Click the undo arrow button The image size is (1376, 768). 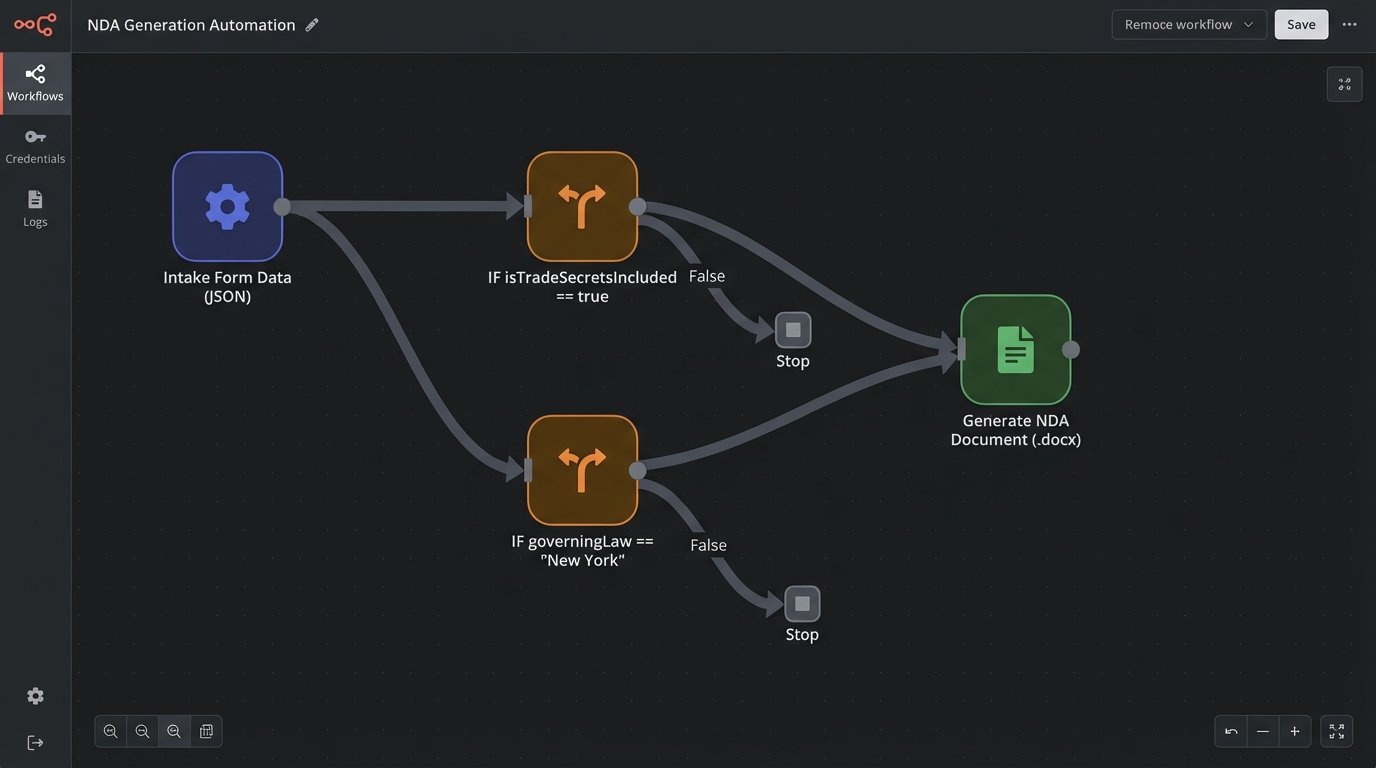[1231, 732]
